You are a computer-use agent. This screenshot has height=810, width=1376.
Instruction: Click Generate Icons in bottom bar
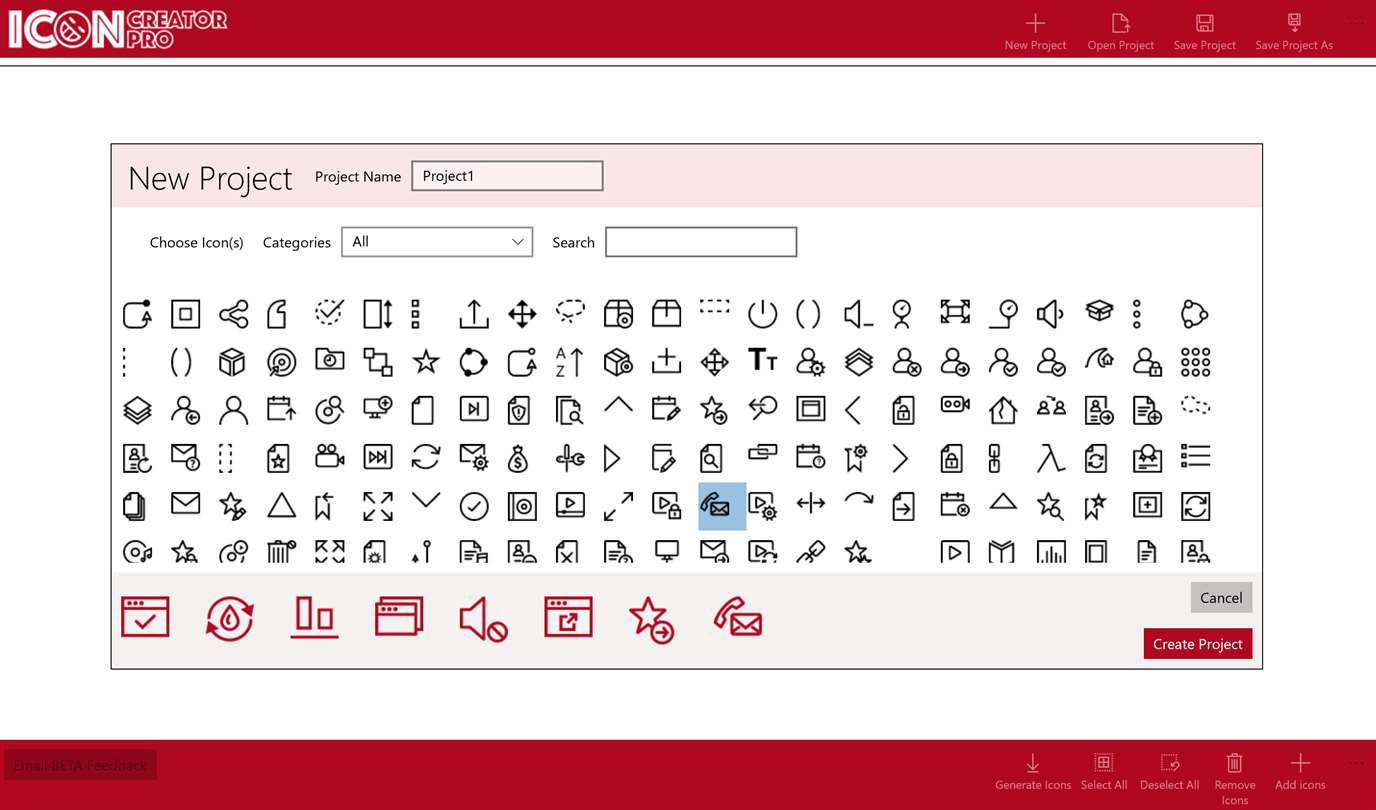[1033, 772]
